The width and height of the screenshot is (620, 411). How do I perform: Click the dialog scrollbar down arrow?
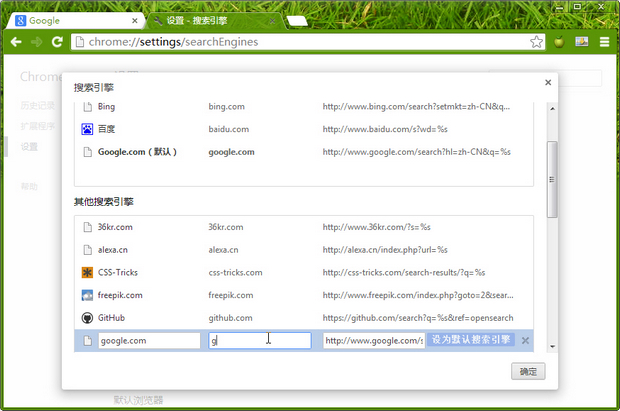pos(552,347)
